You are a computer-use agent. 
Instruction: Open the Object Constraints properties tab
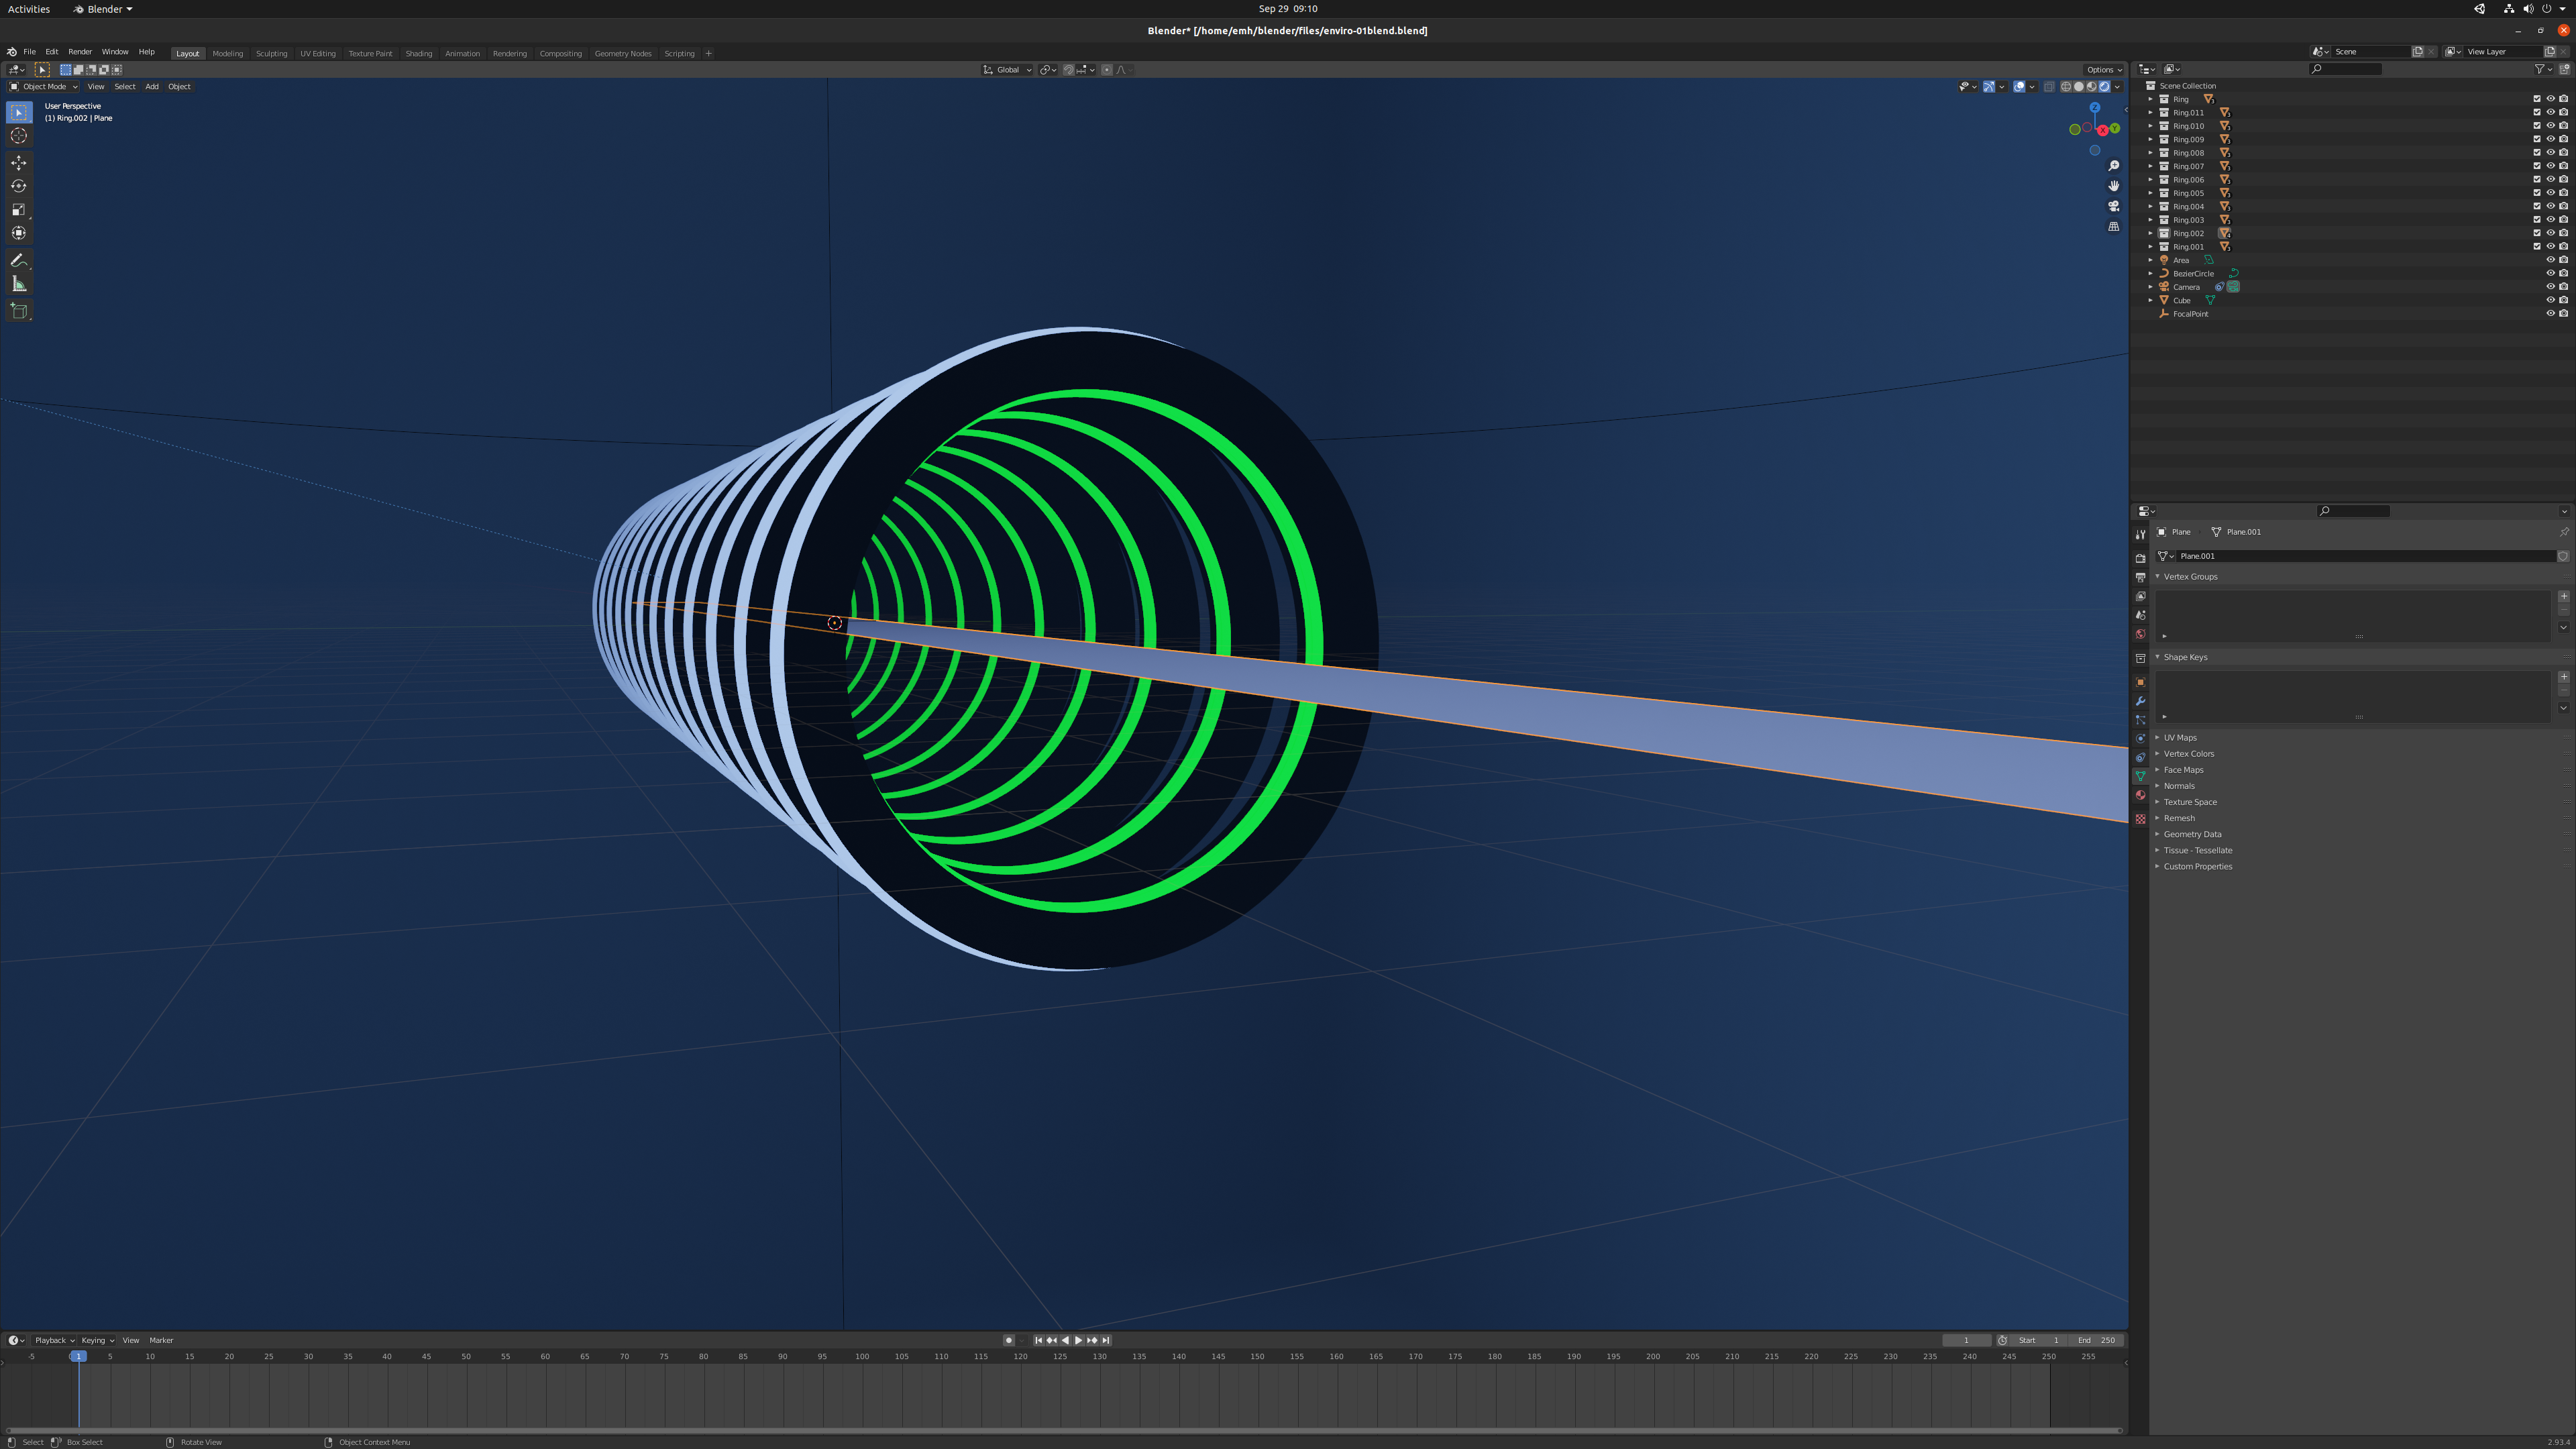(x=2140, y=758)
